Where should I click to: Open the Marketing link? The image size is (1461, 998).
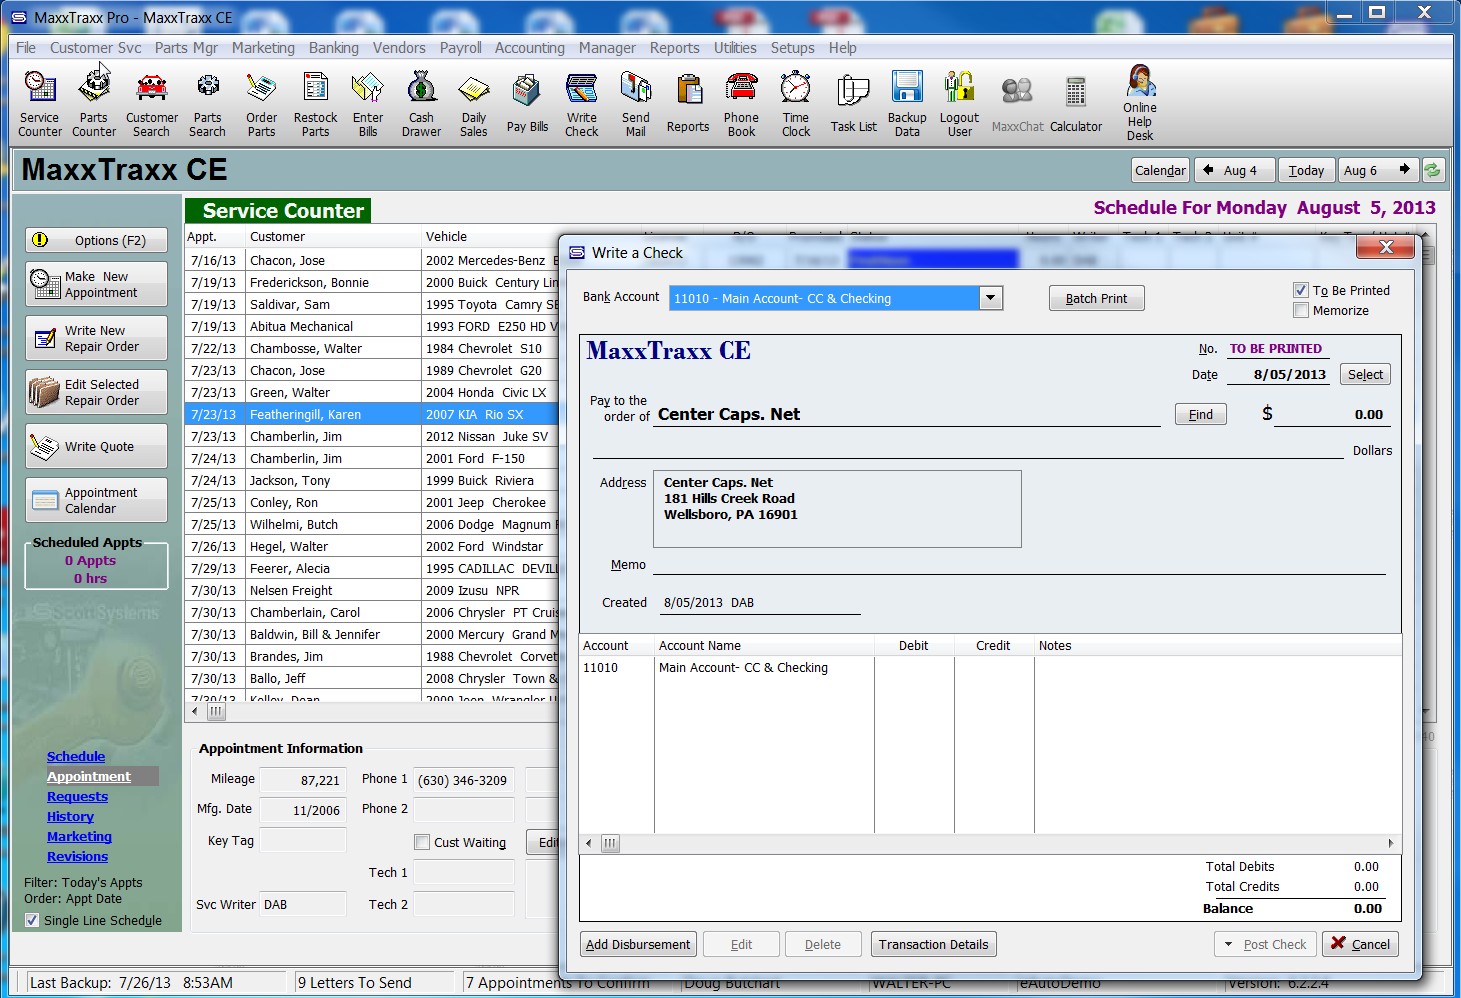(x=79, y=836)
